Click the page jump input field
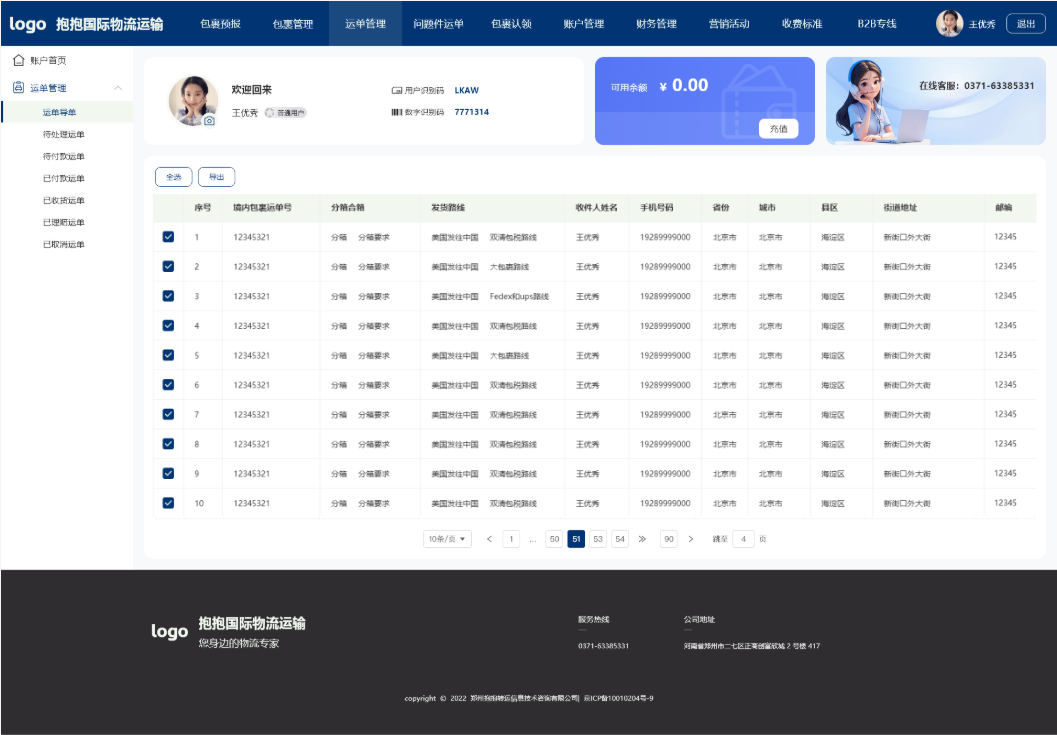 [x=743, y=539]
